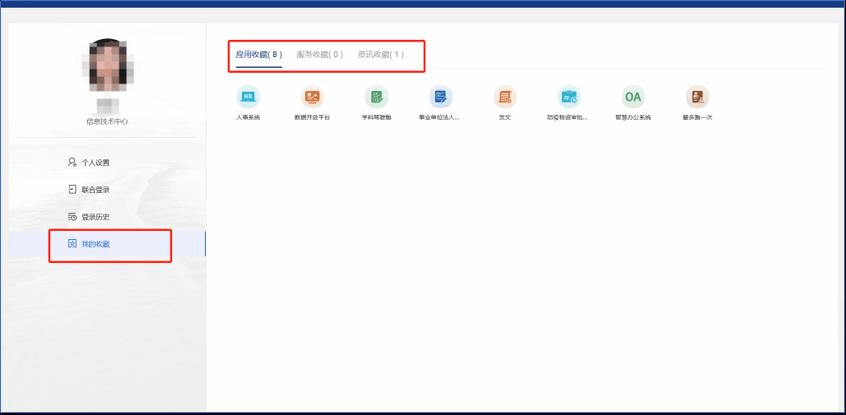Open the 最多跑一次 app icon
The width and height of the screenshot is (846, 415).
click(x=697, y=97)
